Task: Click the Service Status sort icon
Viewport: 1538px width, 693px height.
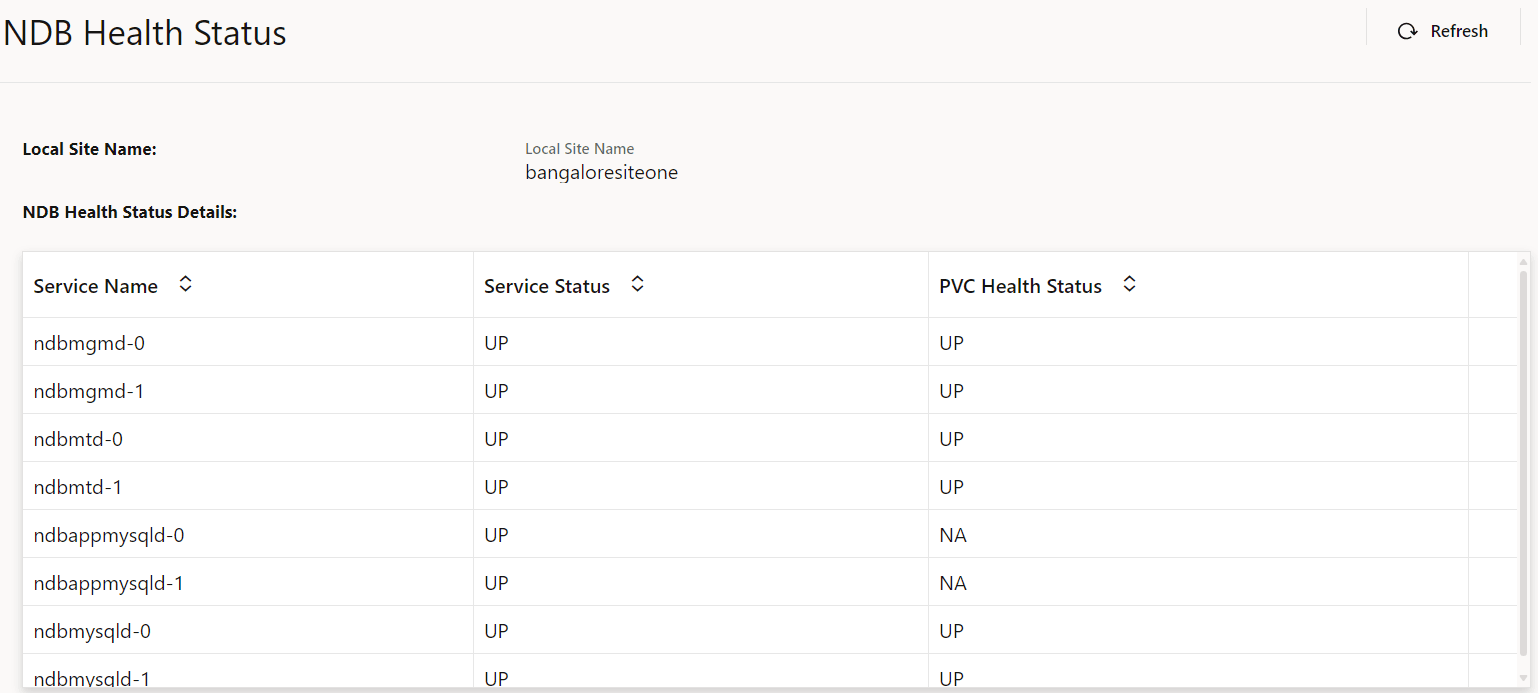Action: [x=637, y=284]
